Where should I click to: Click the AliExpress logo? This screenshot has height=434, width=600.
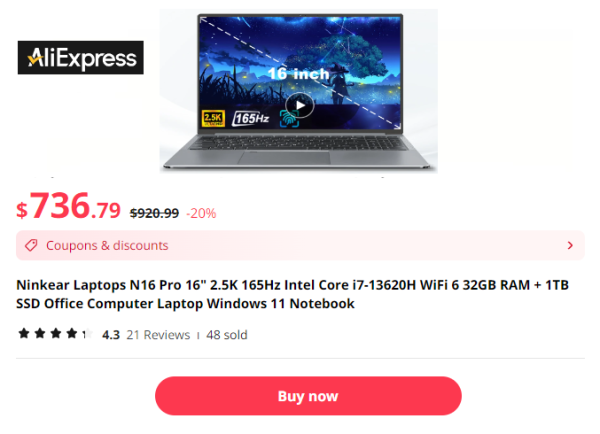[x=81, y=57]
